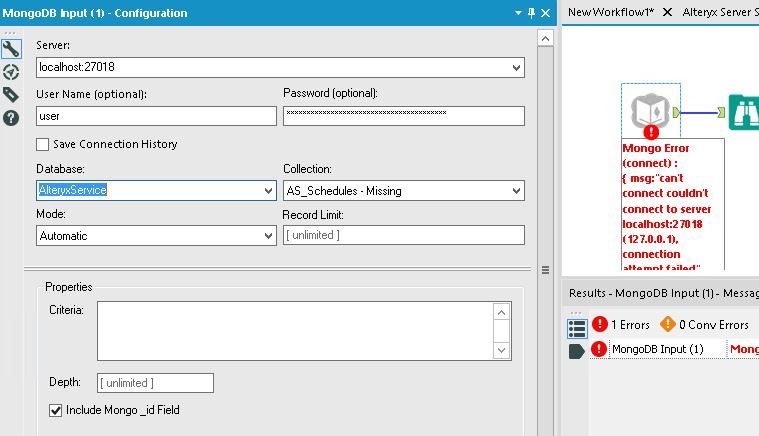Screen dimensions: 759x436
Task: Expand the Mode dropdown
Action: click(x=268, y=236)
